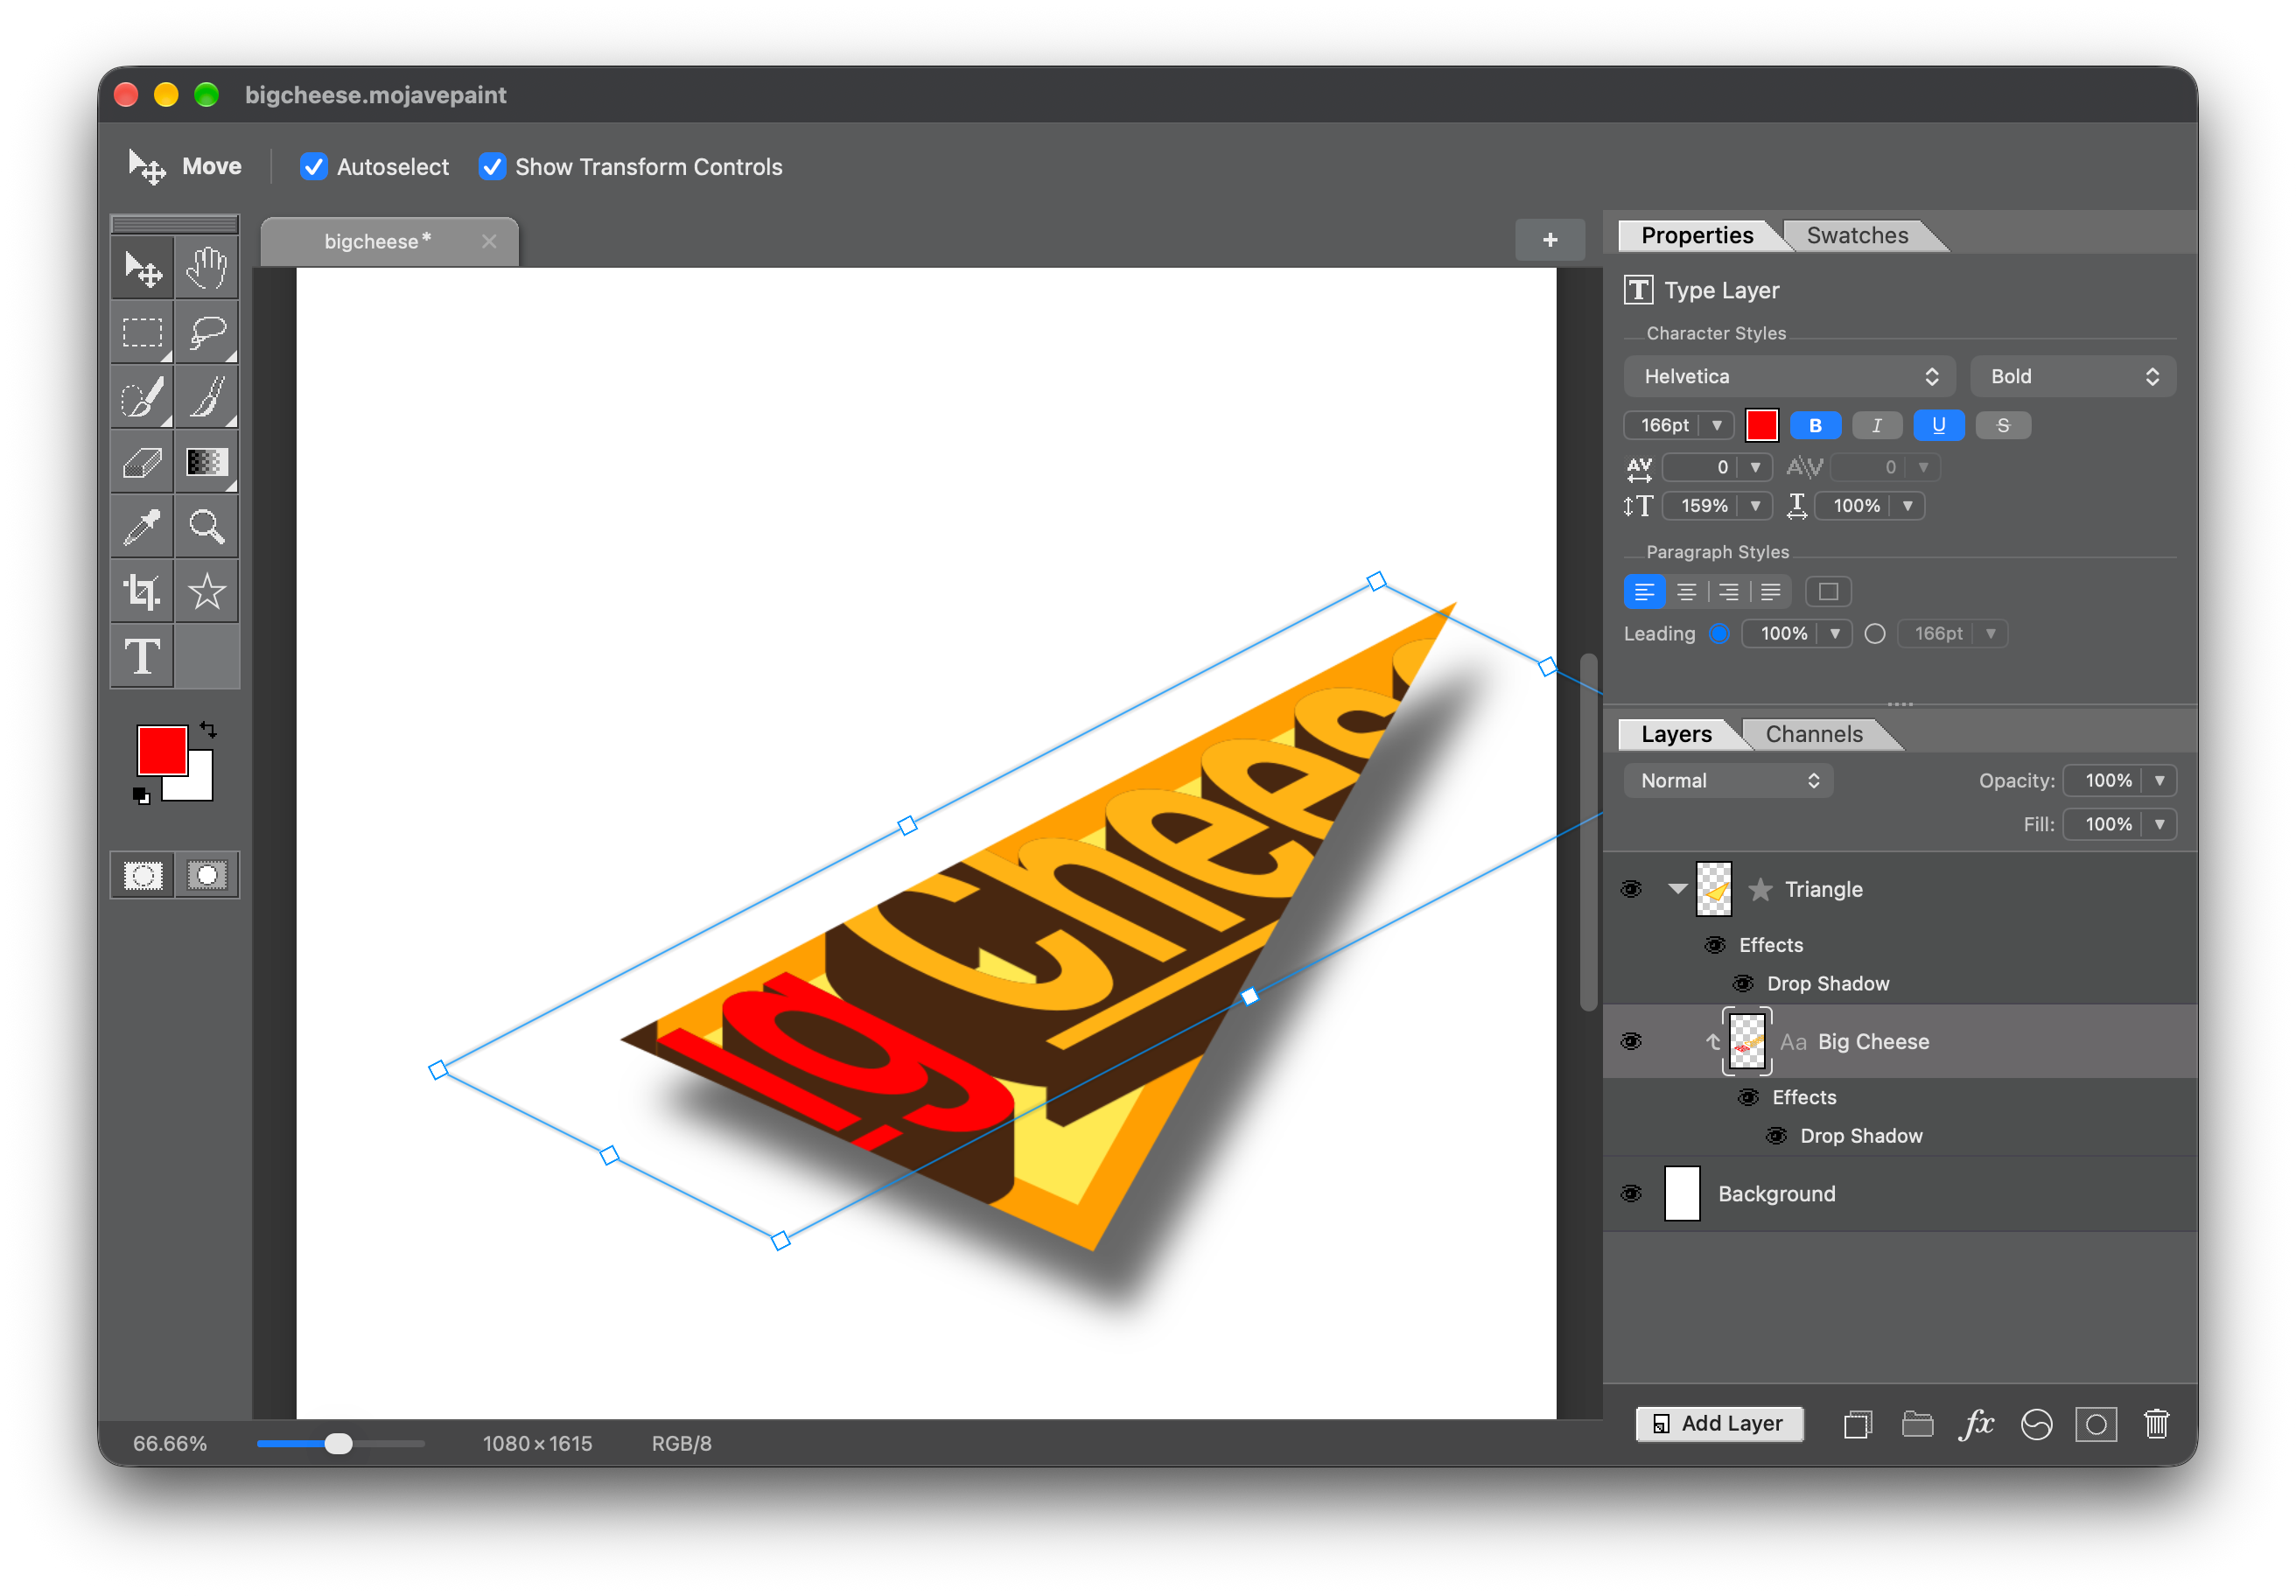Open the Normal blend mode dropdown
Viewport: 2296px width, 1596px height.
tap(1728, 780)
